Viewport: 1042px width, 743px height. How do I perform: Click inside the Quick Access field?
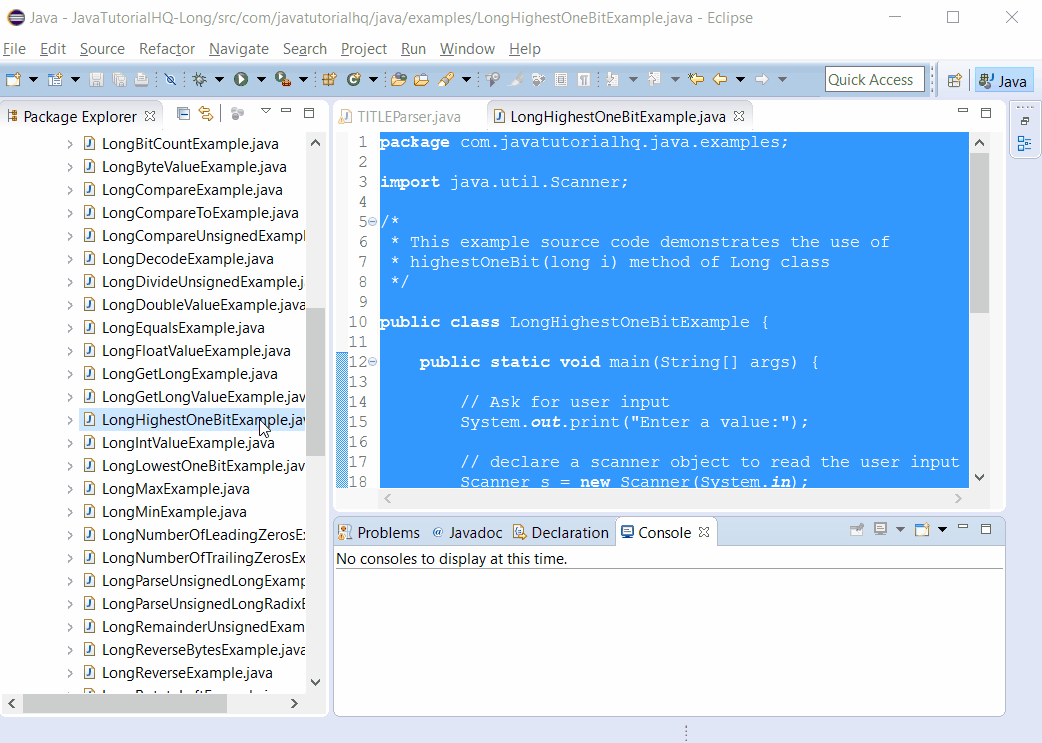(x=875, y=78)
